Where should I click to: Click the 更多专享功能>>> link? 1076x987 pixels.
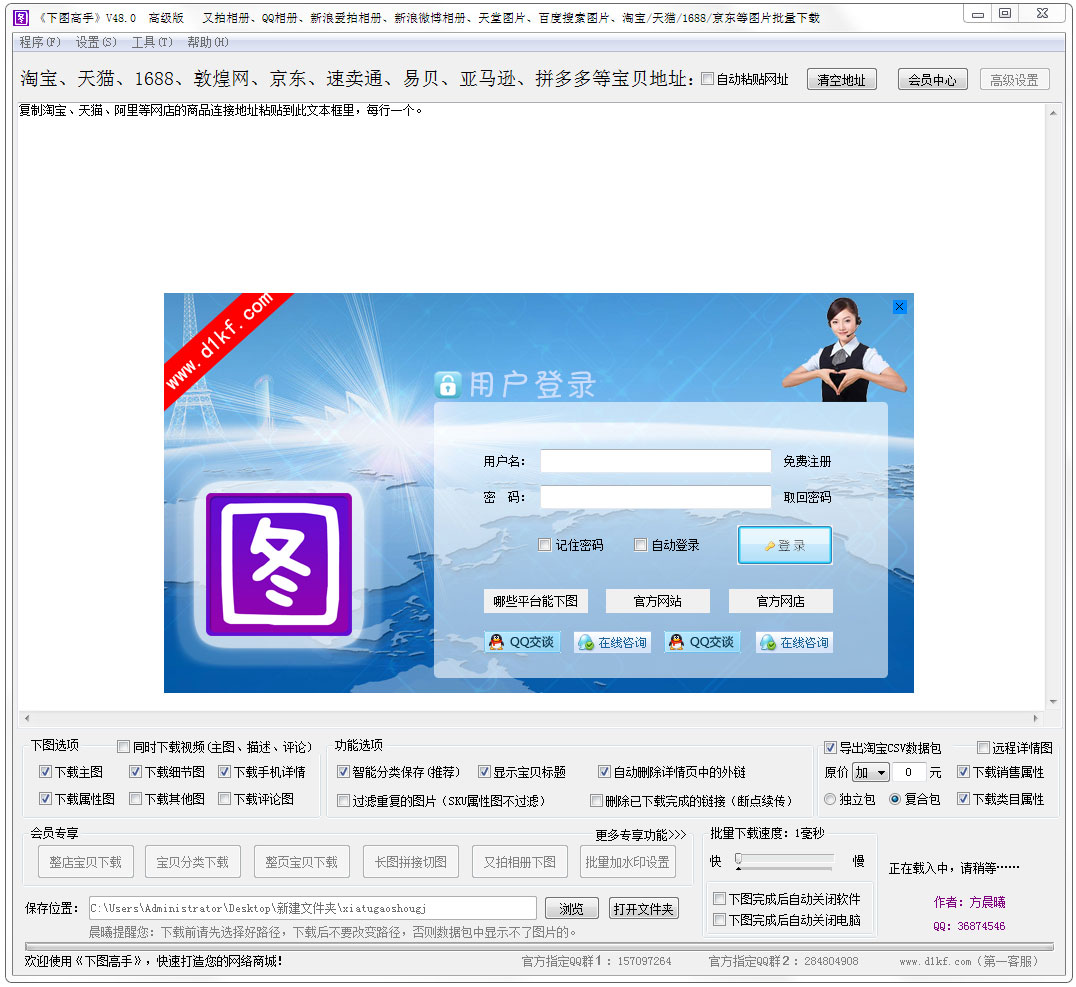(641, 835)
